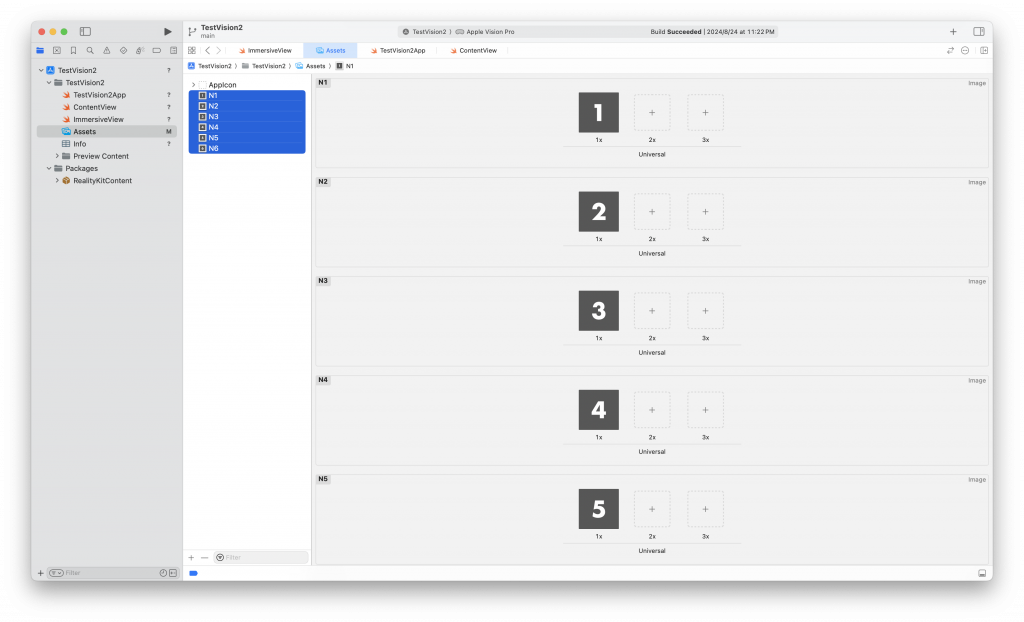Click the N4 2x empty image slot
Viewport: 1024px width, 622px height.
652,410
